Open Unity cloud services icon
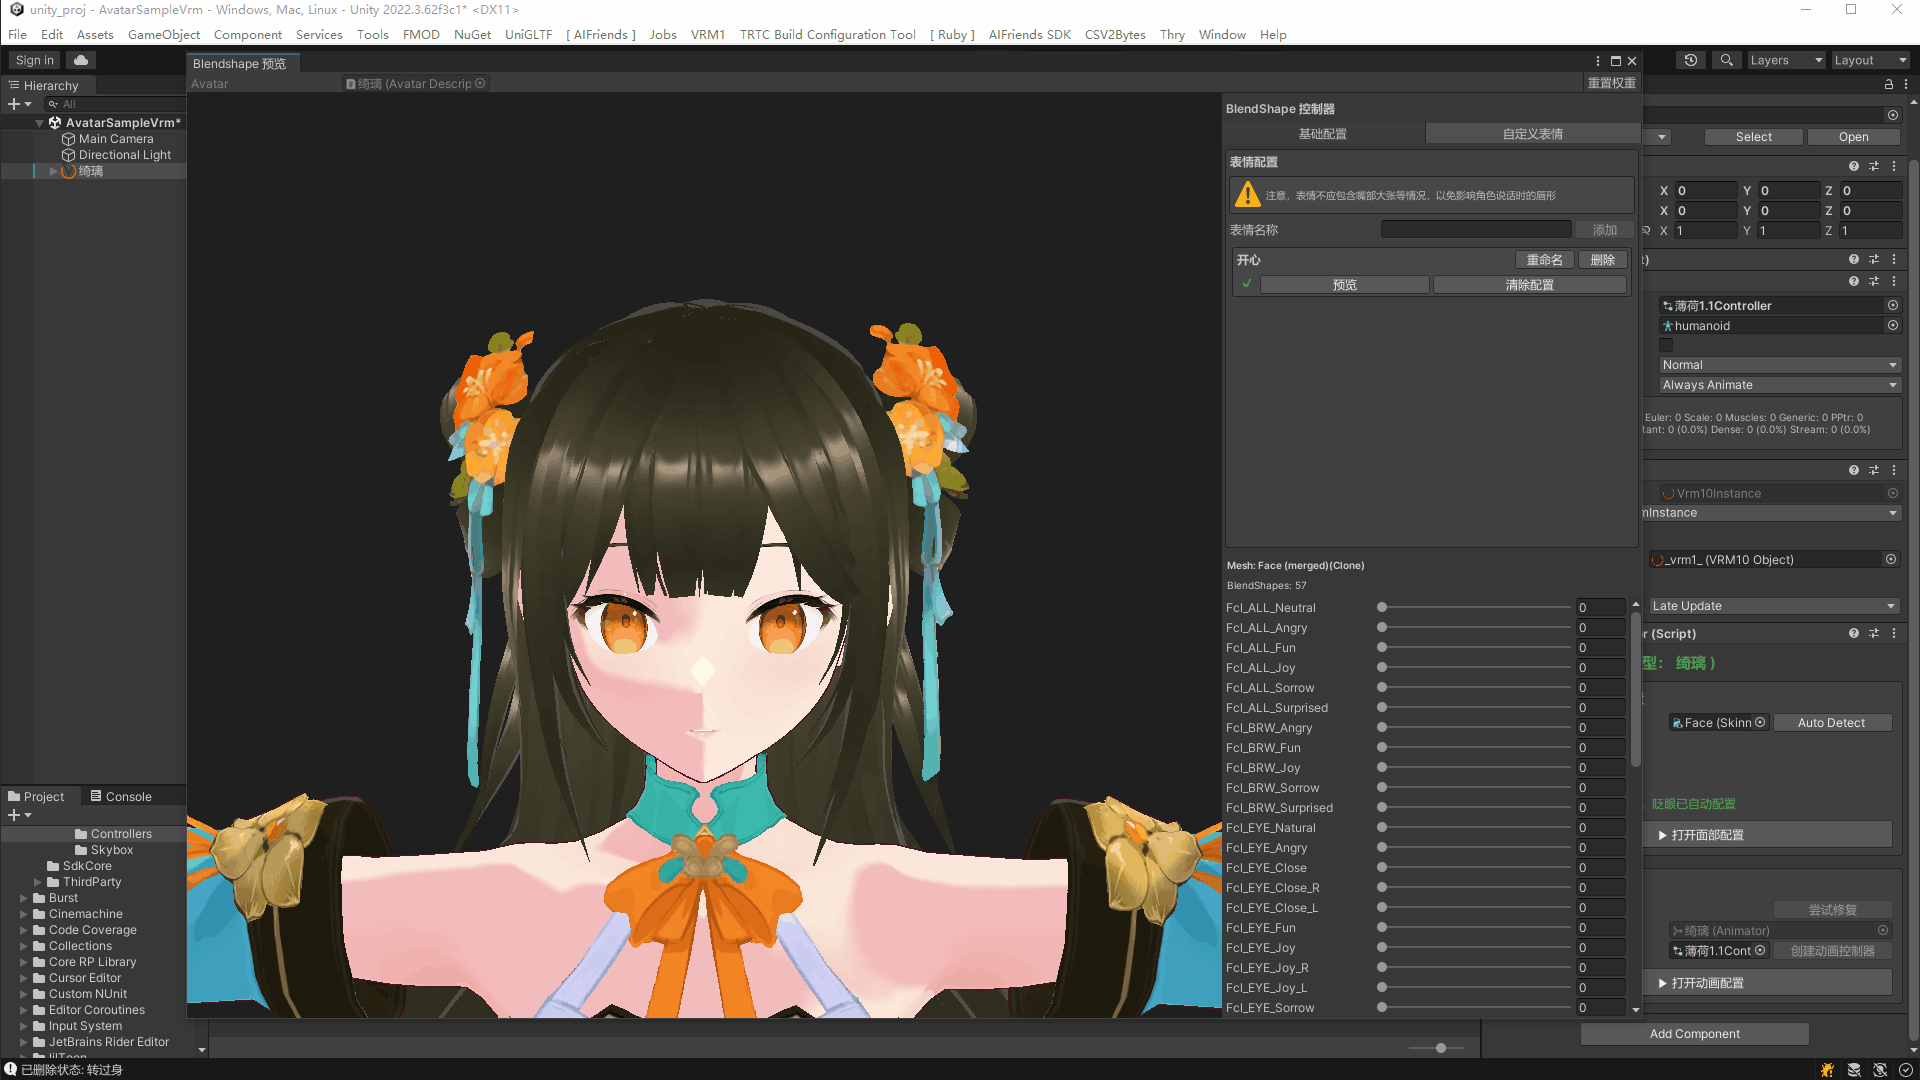Viewport: 1920px width, 1080px height. 81,60
